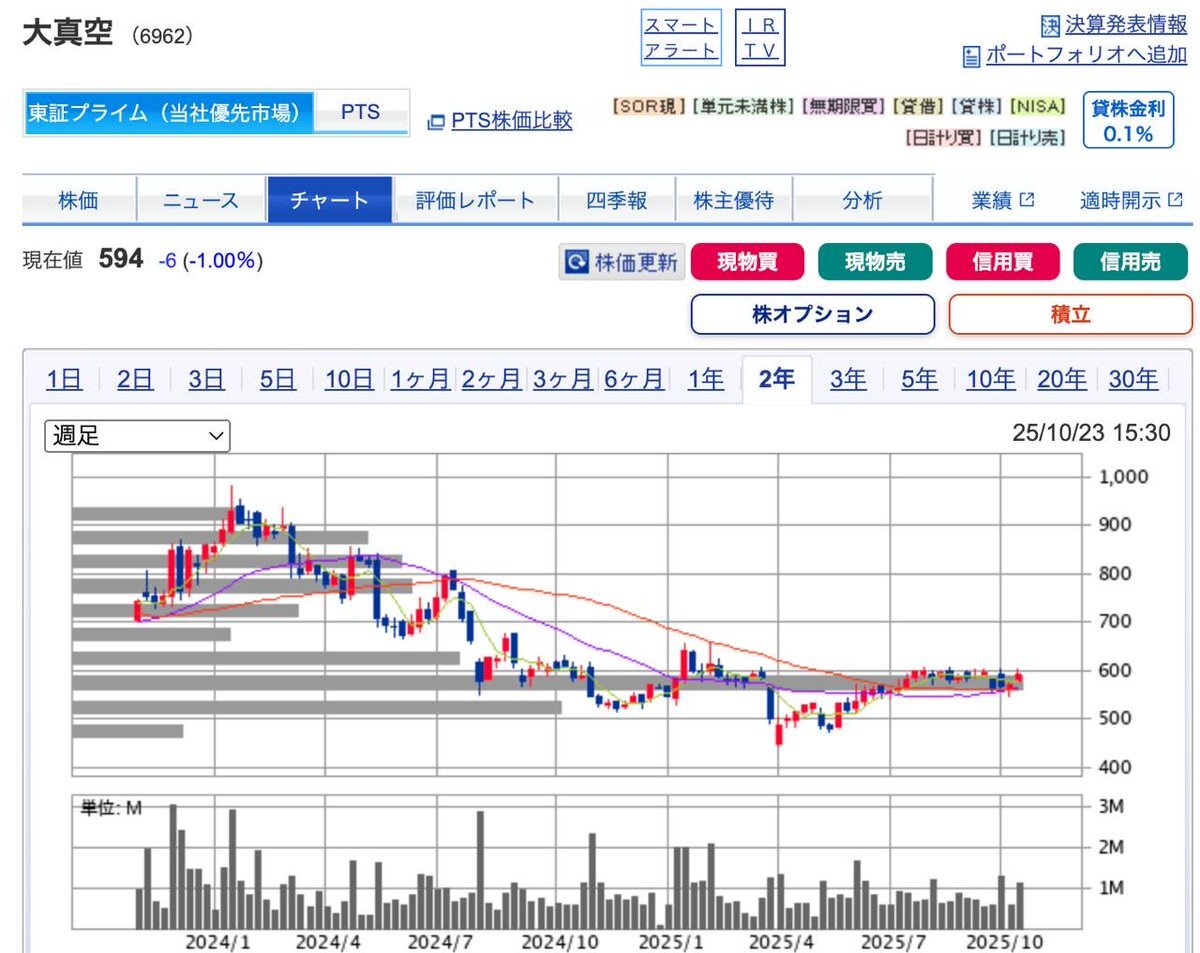Select the 3日 chart period

coord(206,379)
